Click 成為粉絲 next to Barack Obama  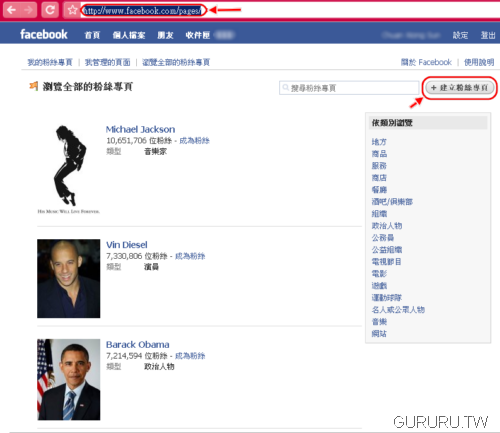click(190, 356)
